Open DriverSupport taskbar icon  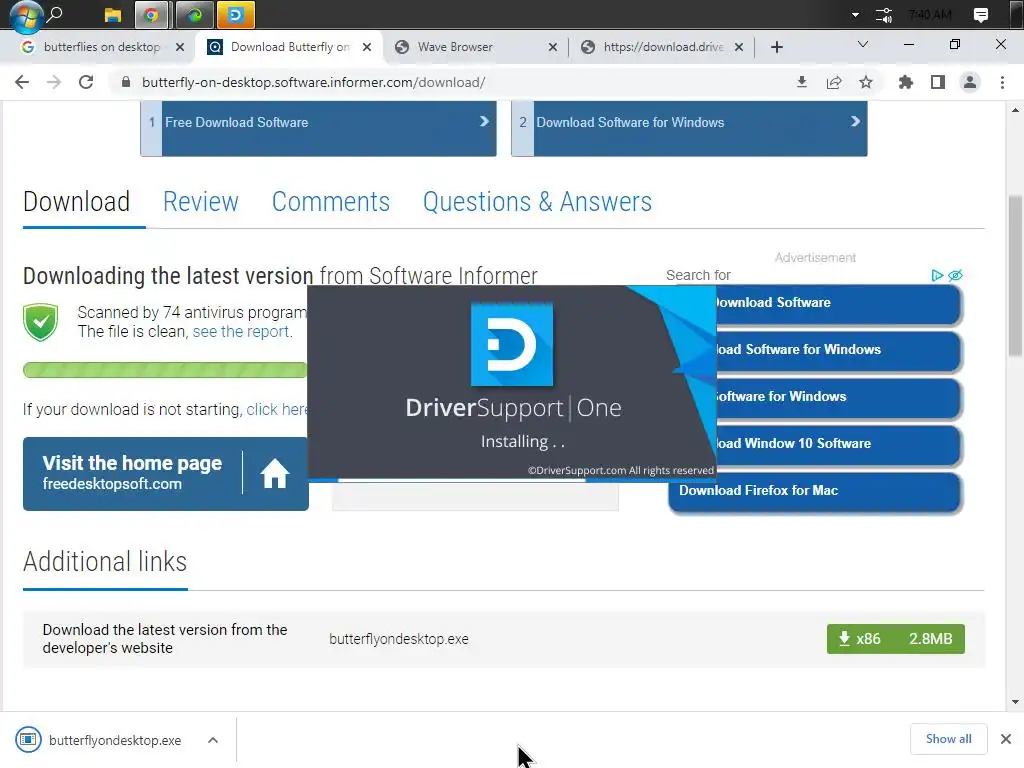tap(235, 14)
